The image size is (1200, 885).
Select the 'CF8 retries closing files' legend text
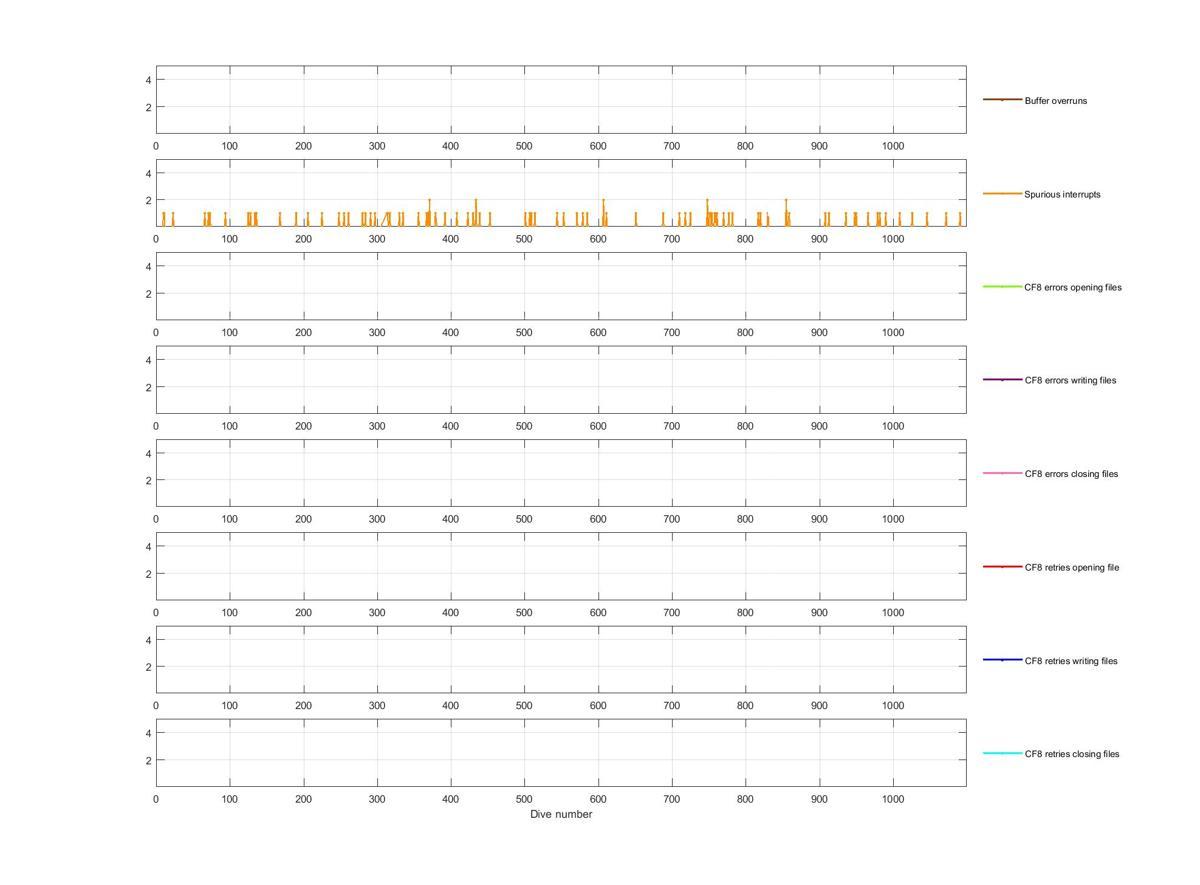pyautogui.click(x=1072, y=754)
